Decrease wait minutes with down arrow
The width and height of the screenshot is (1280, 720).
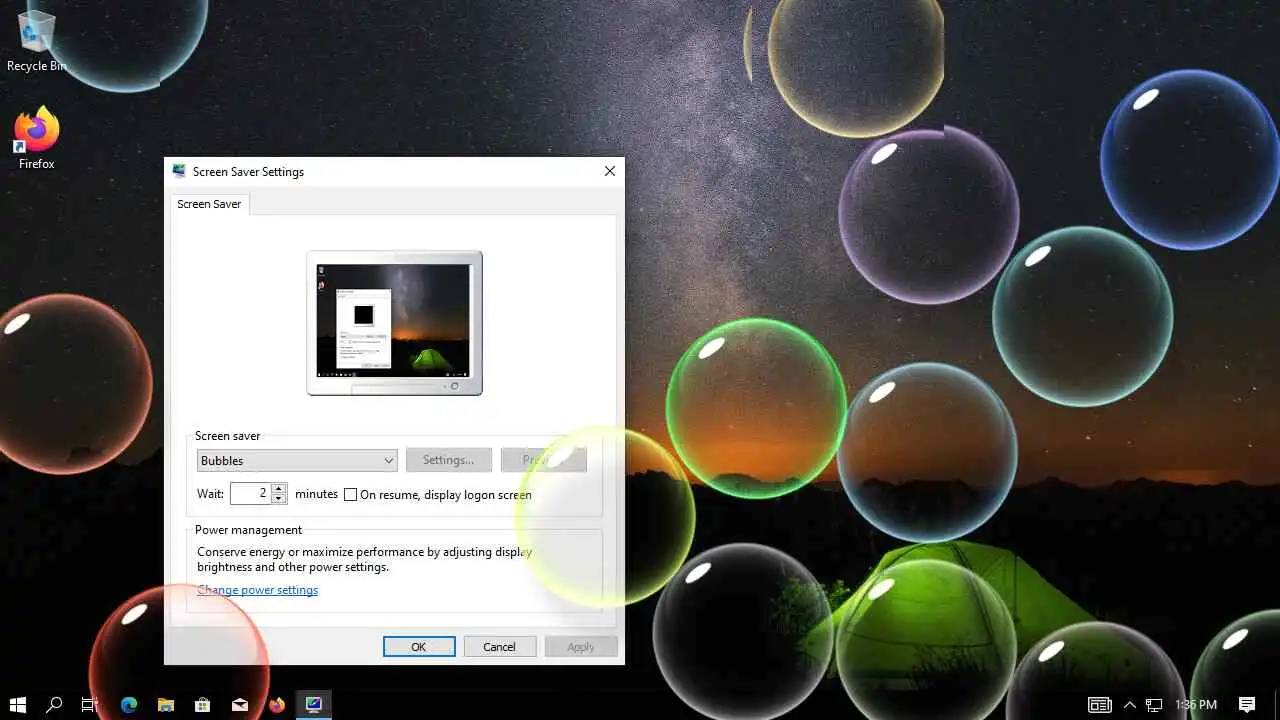click(279, 499)
